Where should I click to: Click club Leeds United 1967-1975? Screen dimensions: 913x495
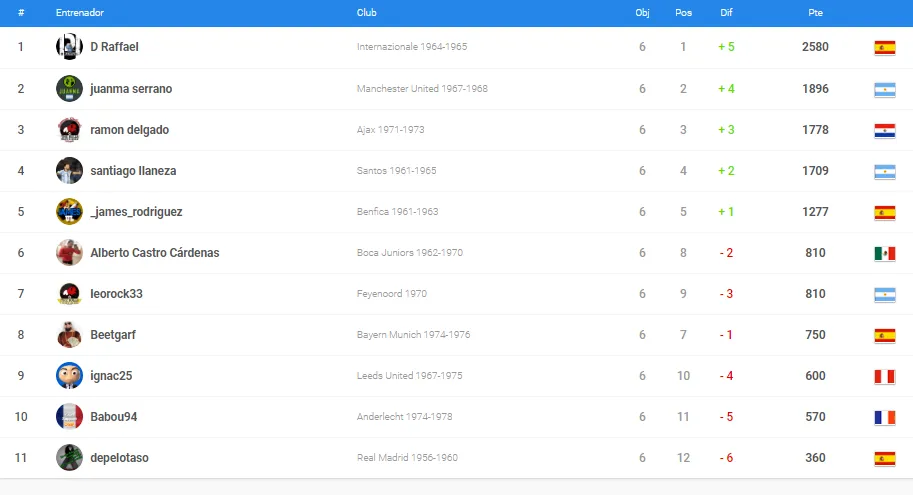coord(409,376)
